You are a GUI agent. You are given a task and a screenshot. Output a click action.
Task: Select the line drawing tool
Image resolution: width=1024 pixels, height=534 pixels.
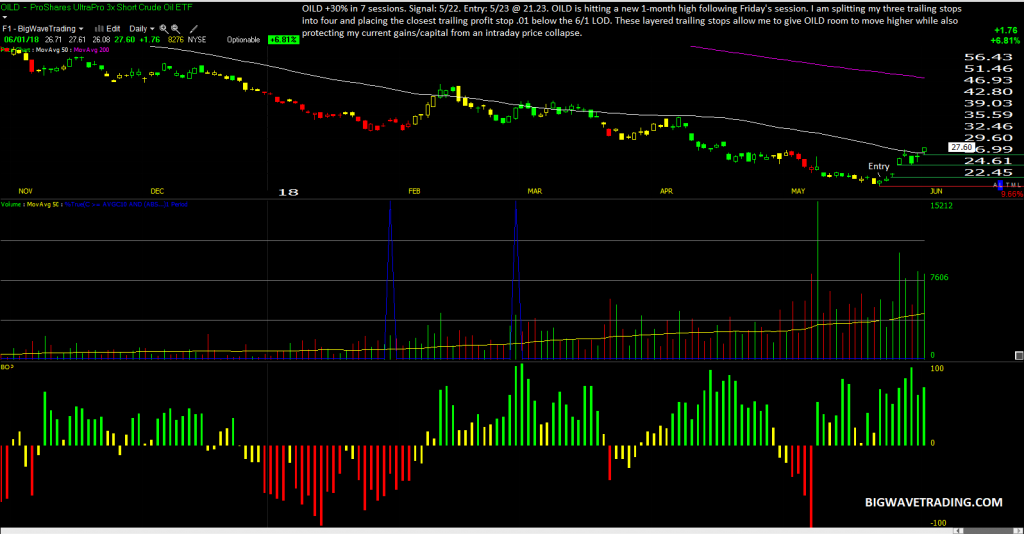(193, 29)
